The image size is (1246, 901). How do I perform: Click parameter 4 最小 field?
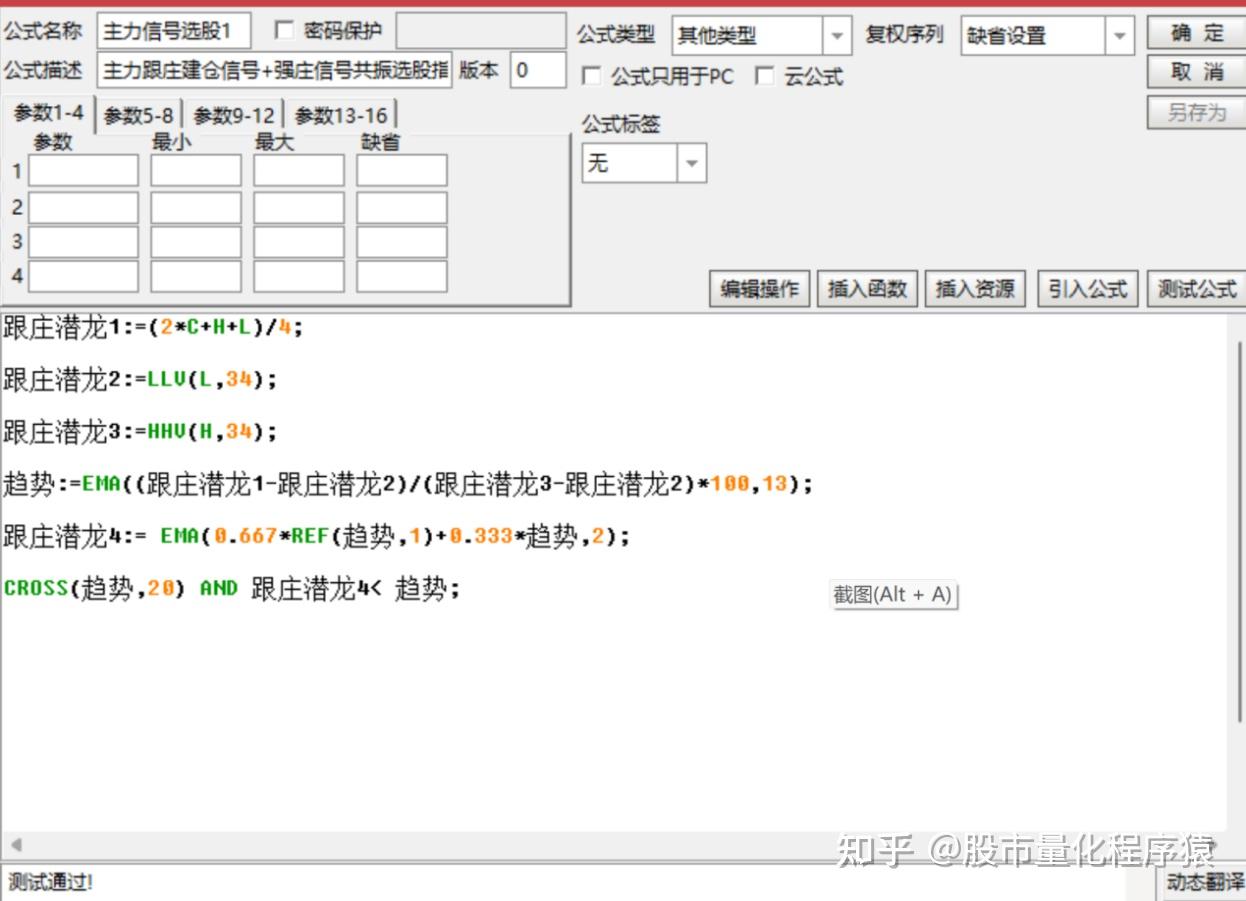196,275
